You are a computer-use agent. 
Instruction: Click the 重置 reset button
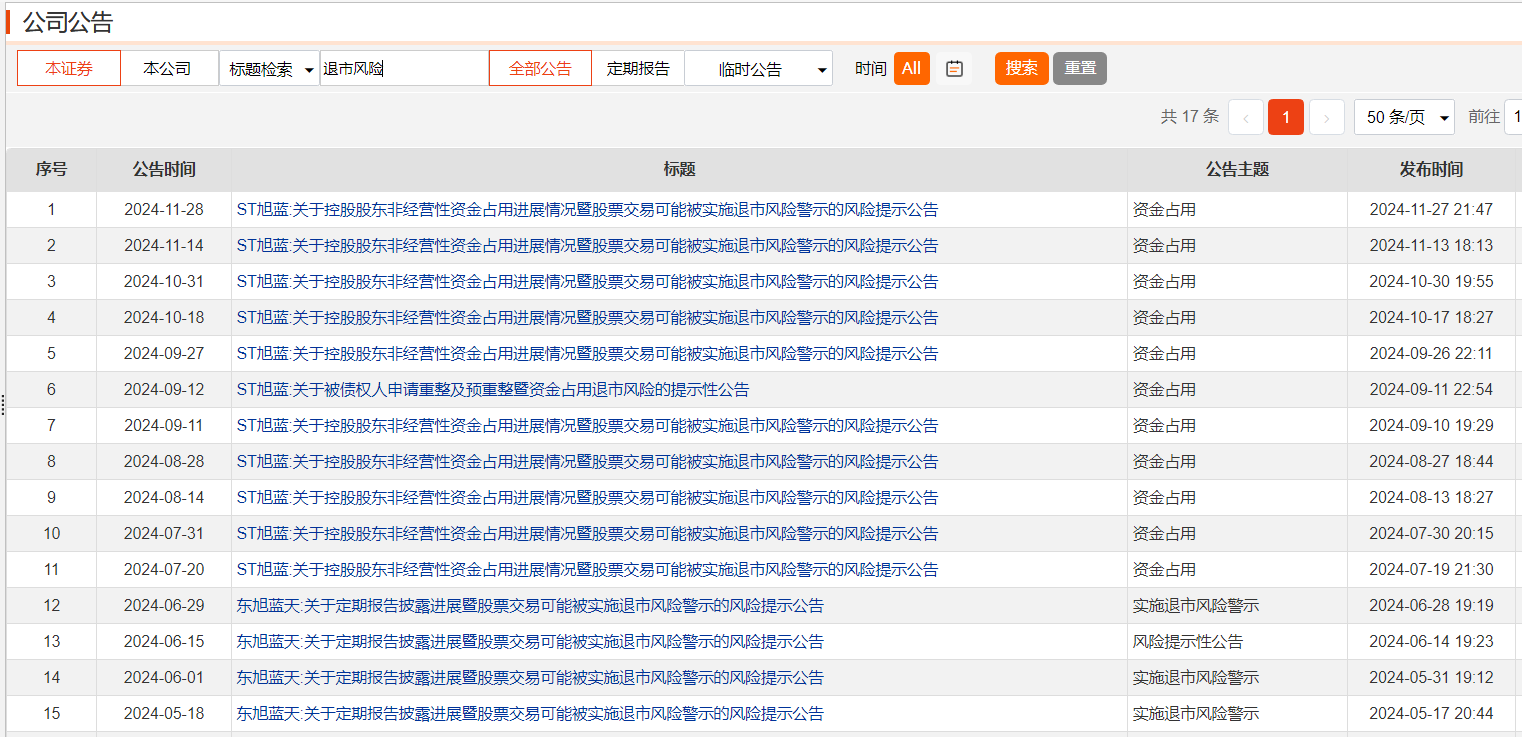tap(1079, 68)
